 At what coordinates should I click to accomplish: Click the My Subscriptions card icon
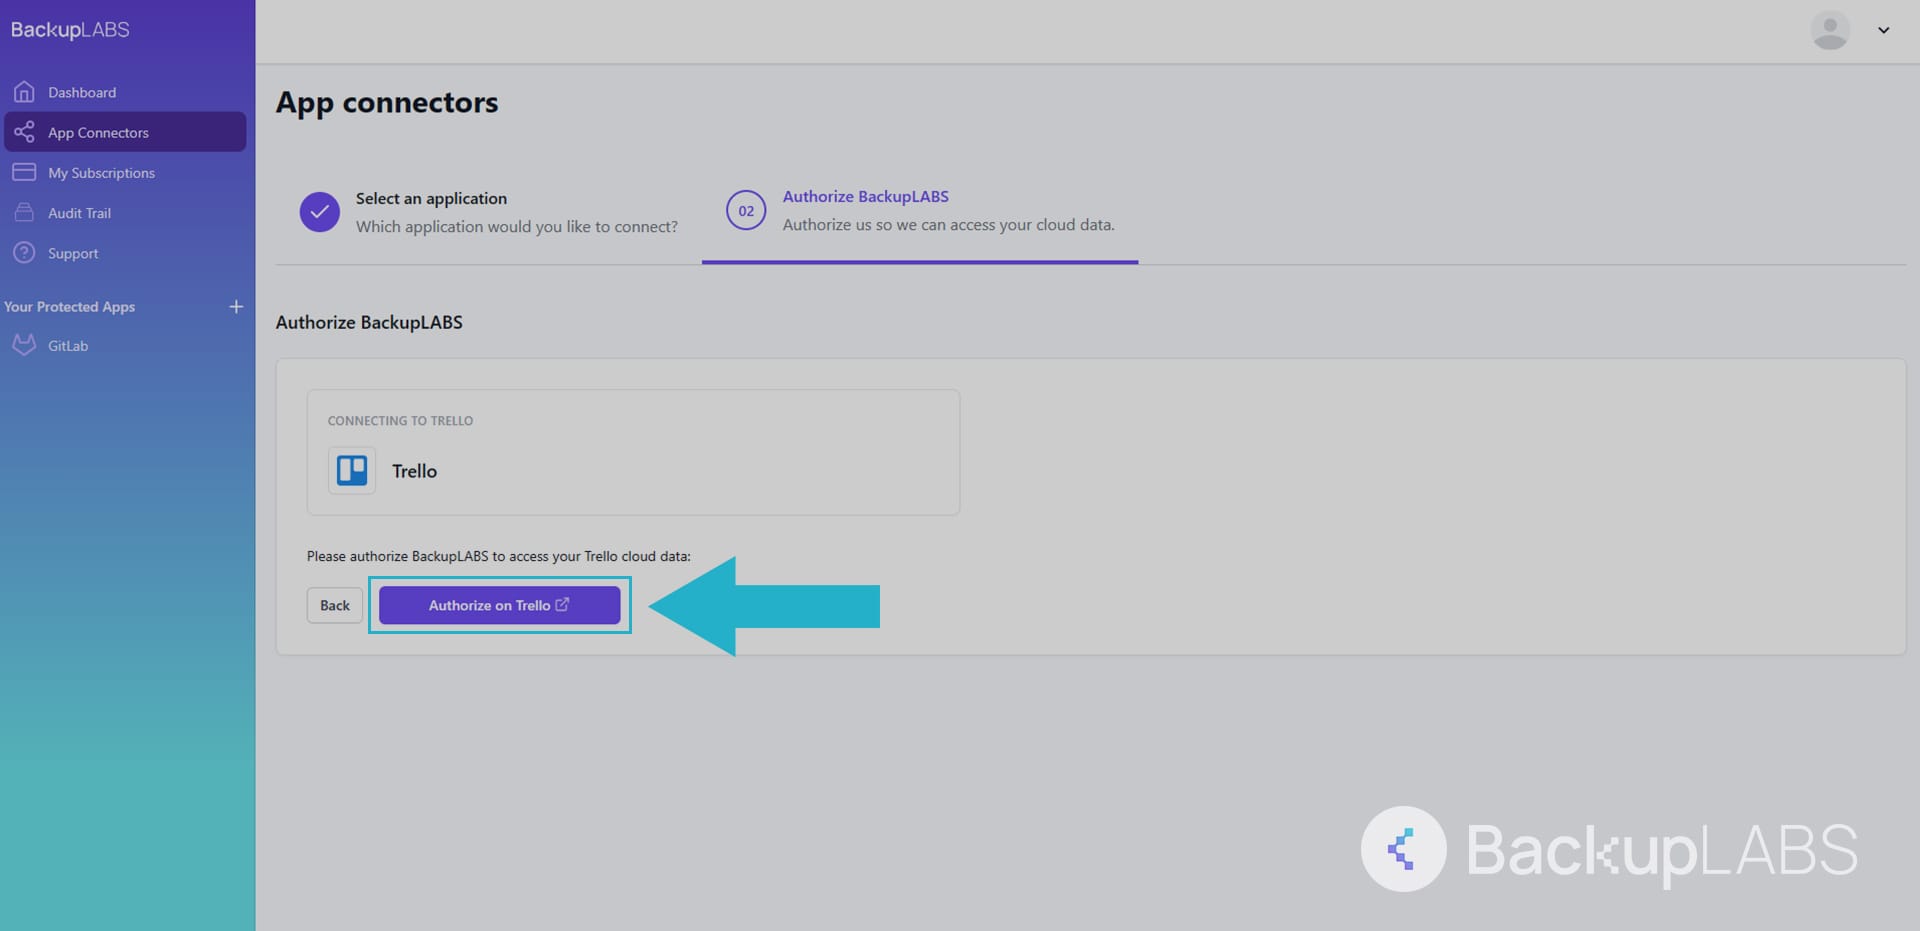click(24, 172)
